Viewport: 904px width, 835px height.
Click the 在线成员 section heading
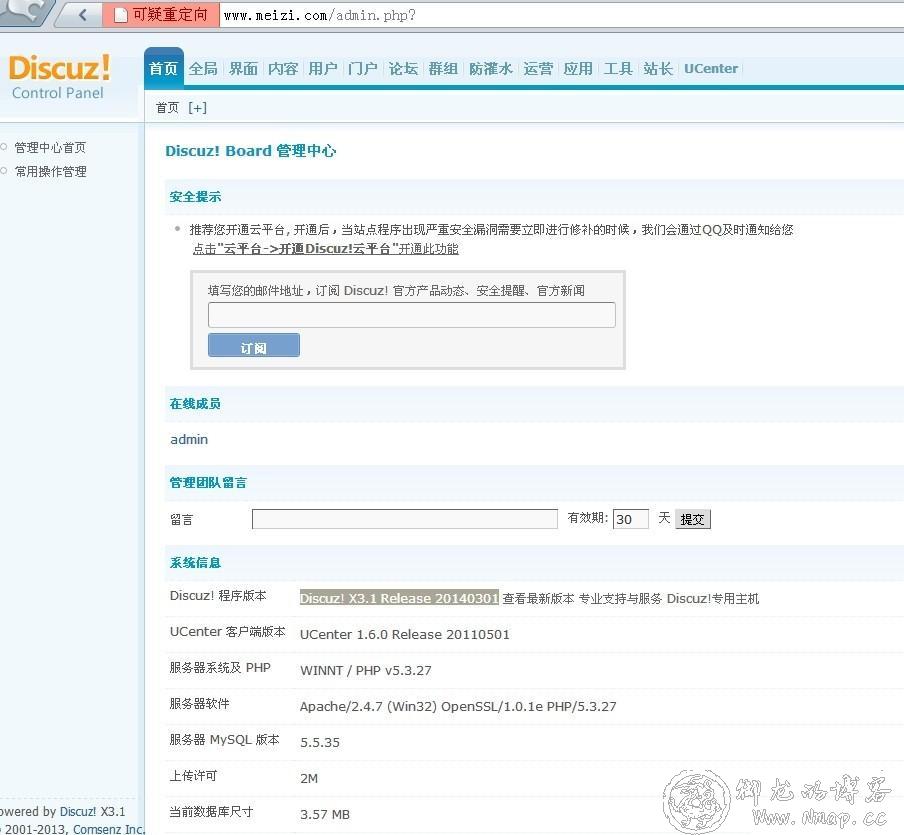point(195,404)
